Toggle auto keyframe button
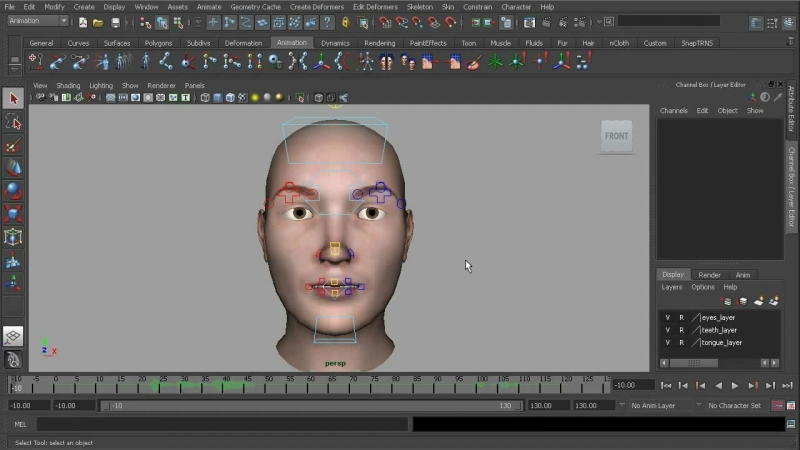 click(777, 406)
